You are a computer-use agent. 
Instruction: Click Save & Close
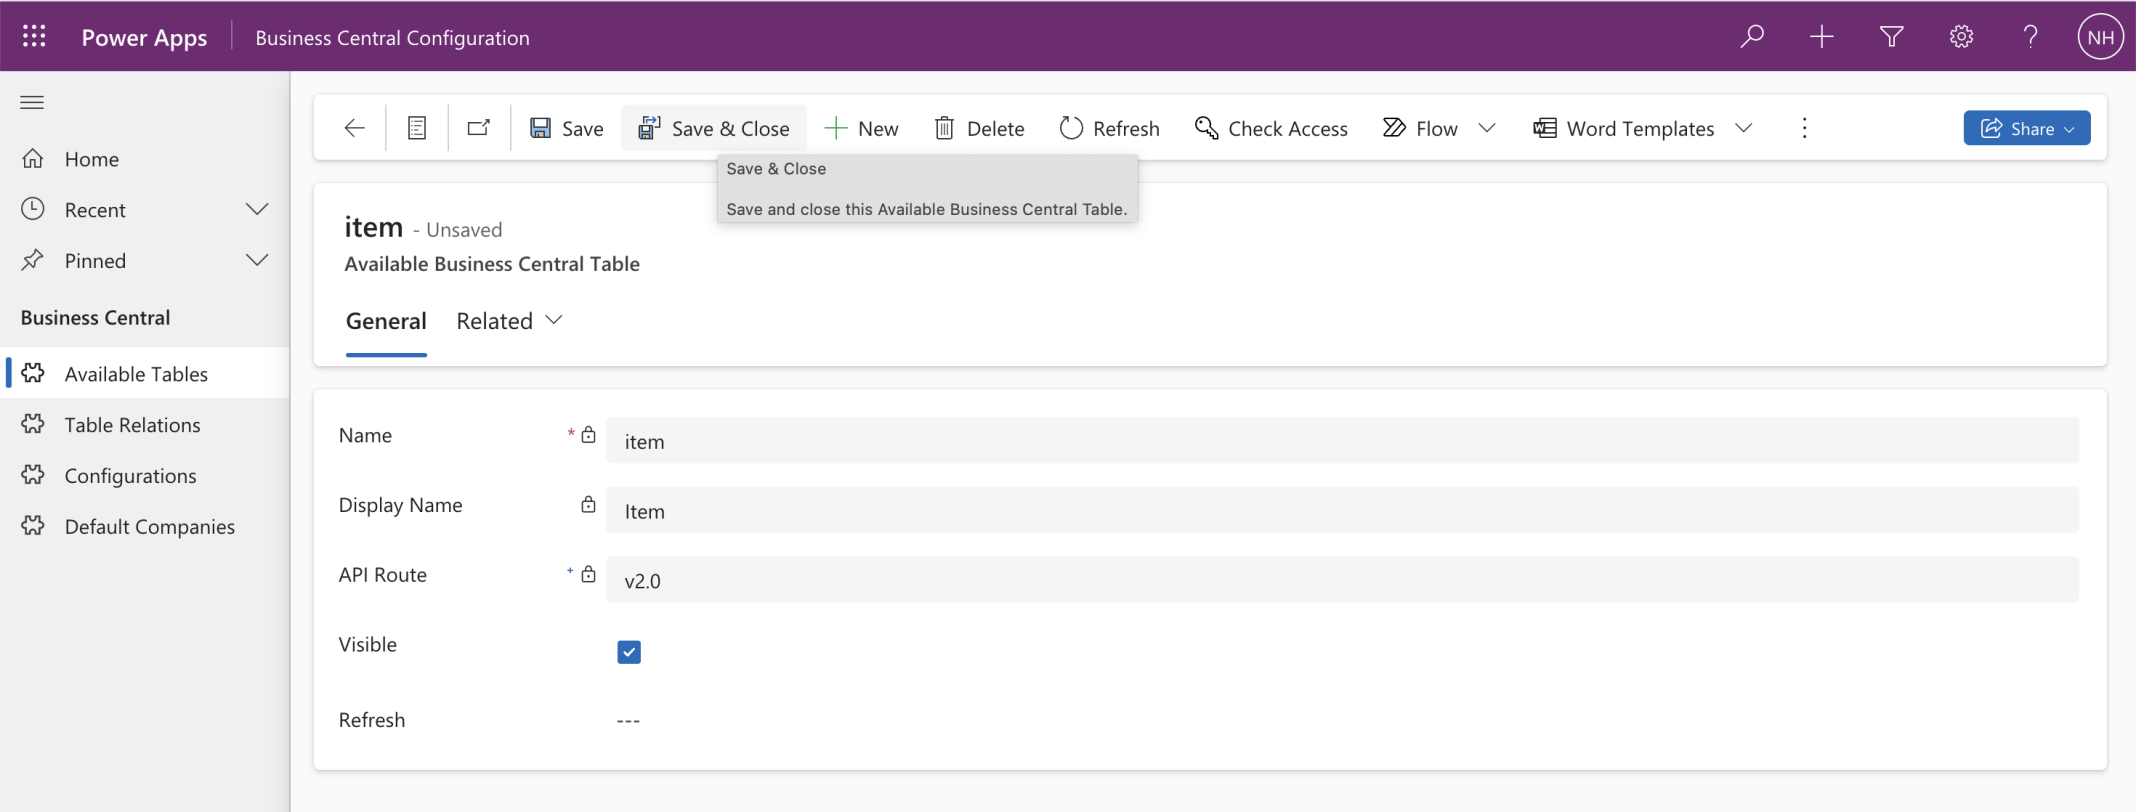(x=714, y=128)
